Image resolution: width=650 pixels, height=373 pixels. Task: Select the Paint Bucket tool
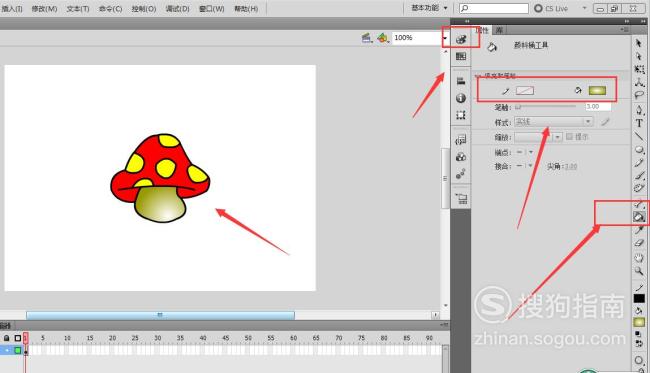pyautogui.click(x=639, y=216)
